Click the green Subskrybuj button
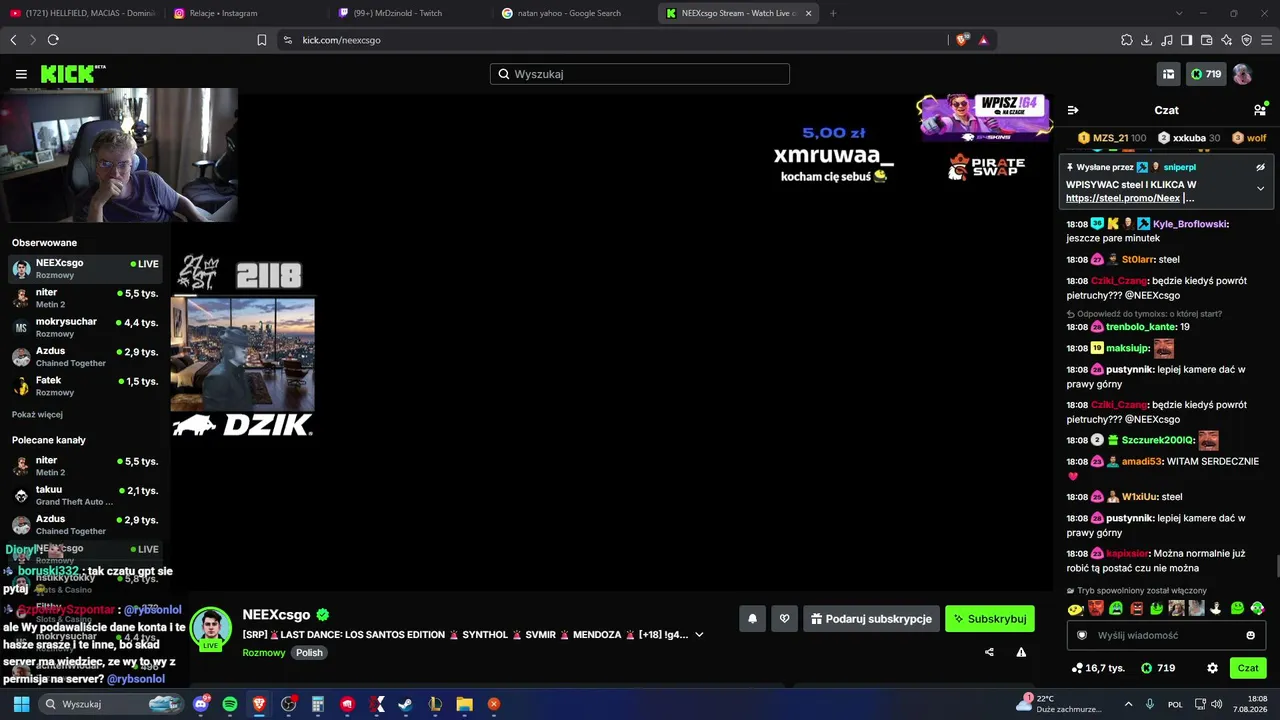Viewport: 1280px width, 720px height. click(990, 619)
